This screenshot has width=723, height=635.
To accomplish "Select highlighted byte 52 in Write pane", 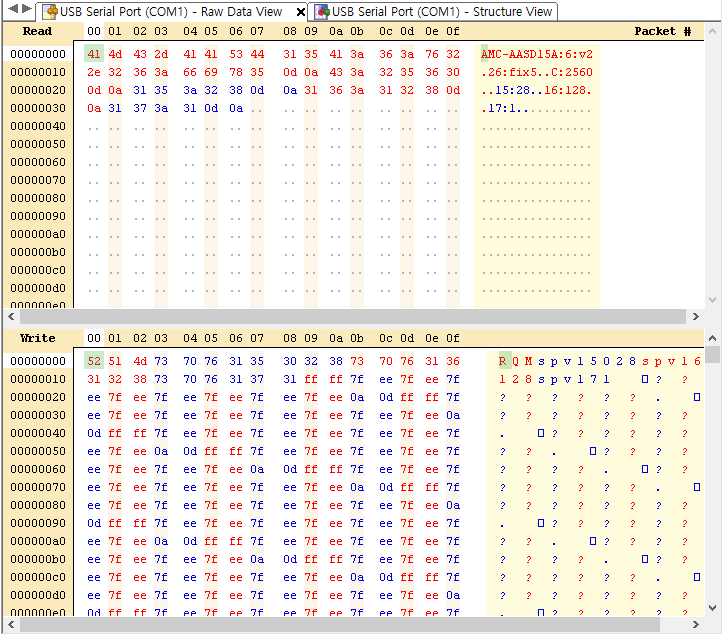I will 94,361.
